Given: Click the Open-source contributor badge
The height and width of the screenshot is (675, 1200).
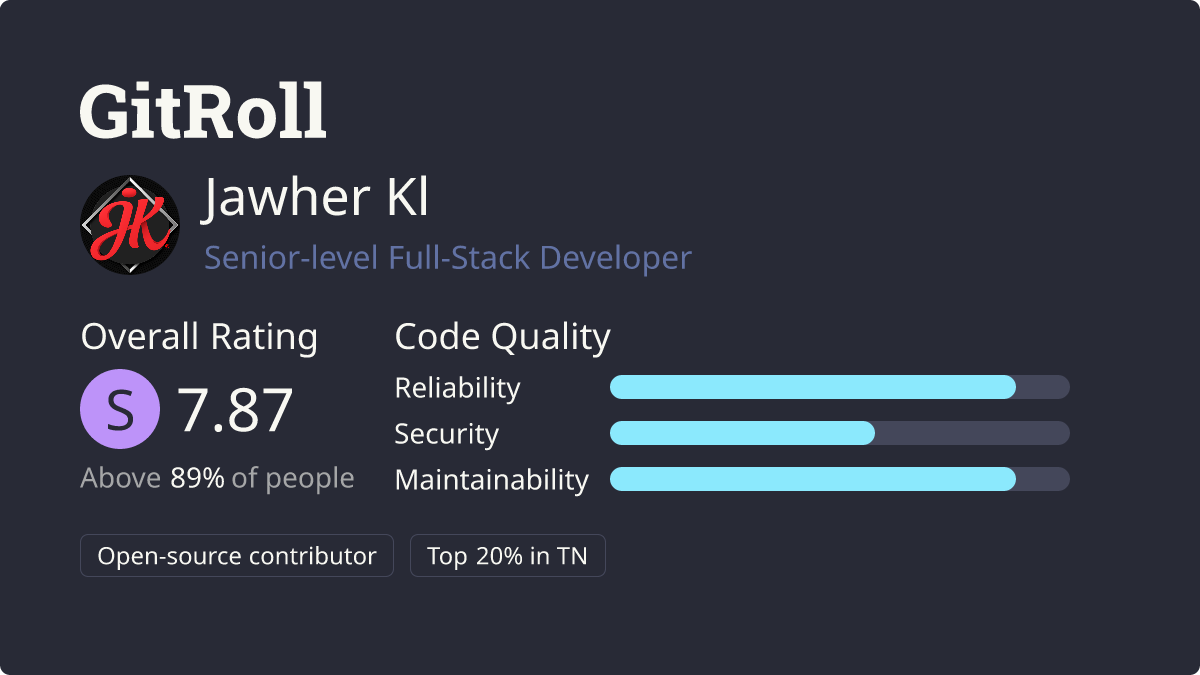Looking at the screenshot, I should click(237, 556).
